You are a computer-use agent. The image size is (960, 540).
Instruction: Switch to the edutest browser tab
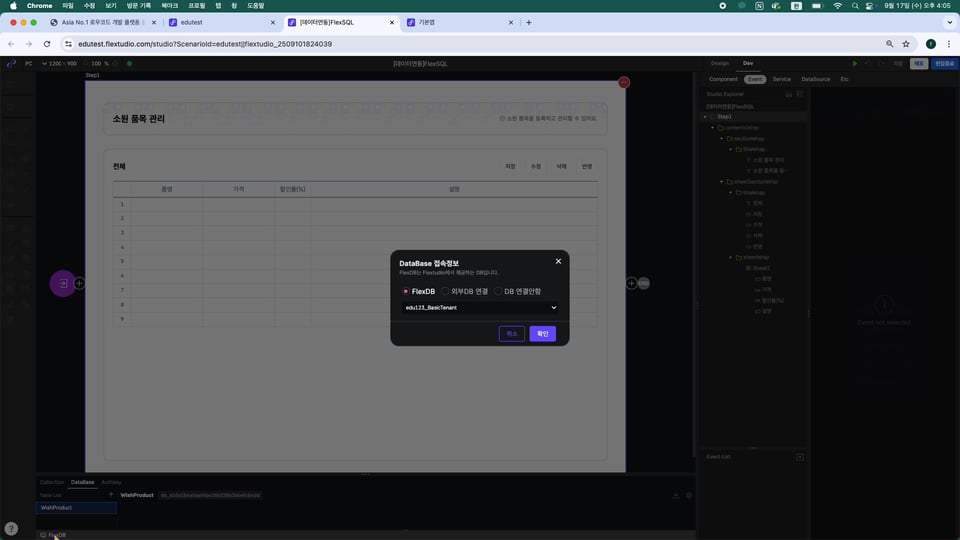(x=222, y=23)
